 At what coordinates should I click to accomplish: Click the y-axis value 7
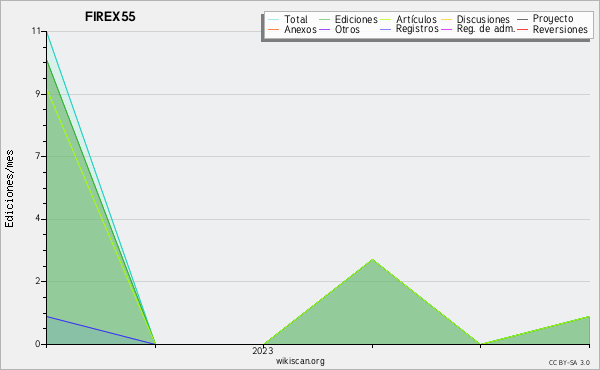pos(38,156)
